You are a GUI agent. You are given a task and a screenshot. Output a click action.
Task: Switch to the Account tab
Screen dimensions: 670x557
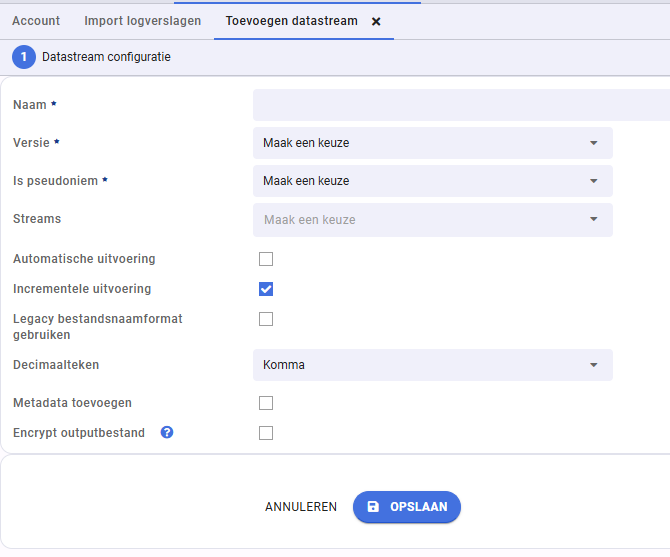tap(36, 21)
